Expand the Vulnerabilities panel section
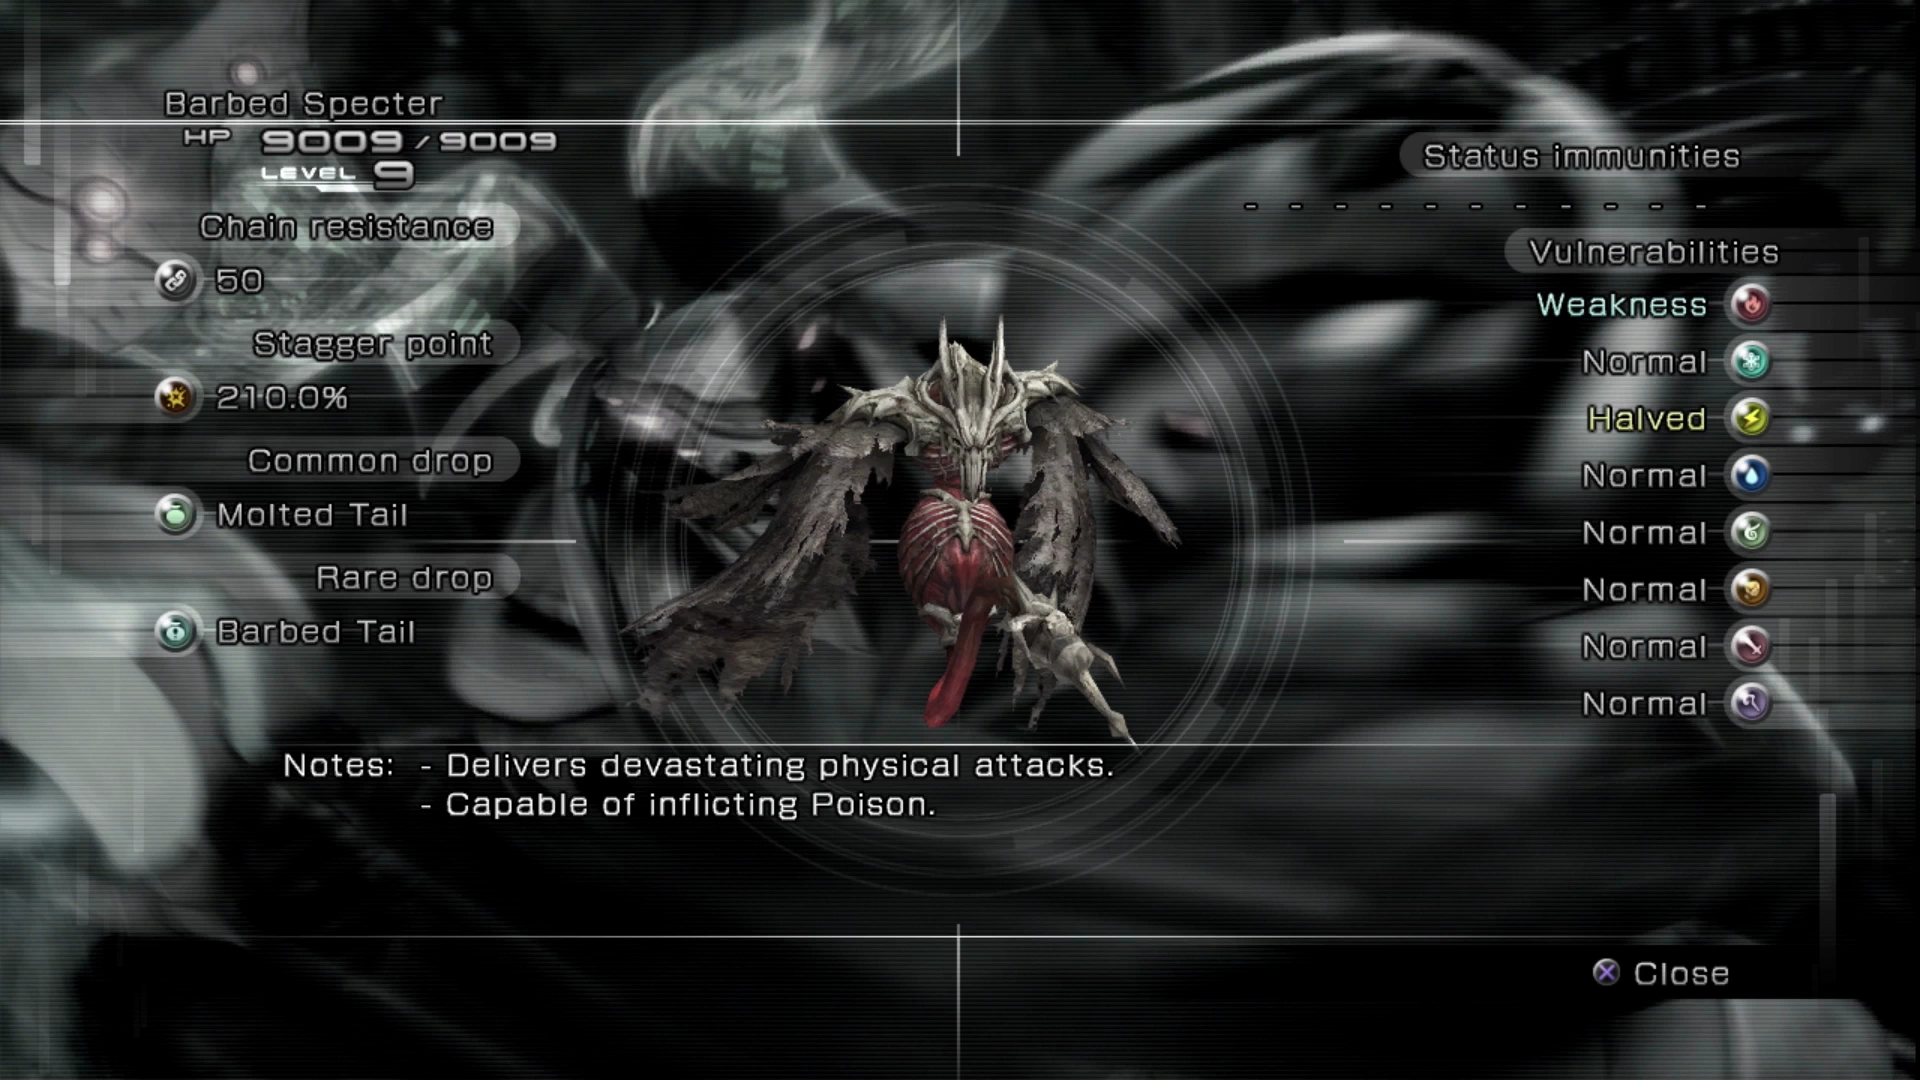 point(1648,251)
